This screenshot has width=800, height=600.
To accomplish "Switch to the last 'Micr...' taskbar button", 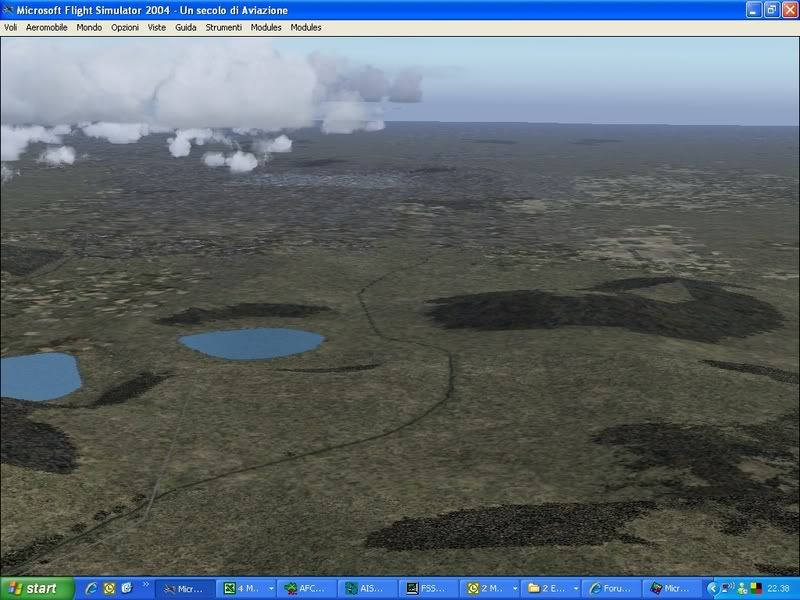I will [671, 589].
